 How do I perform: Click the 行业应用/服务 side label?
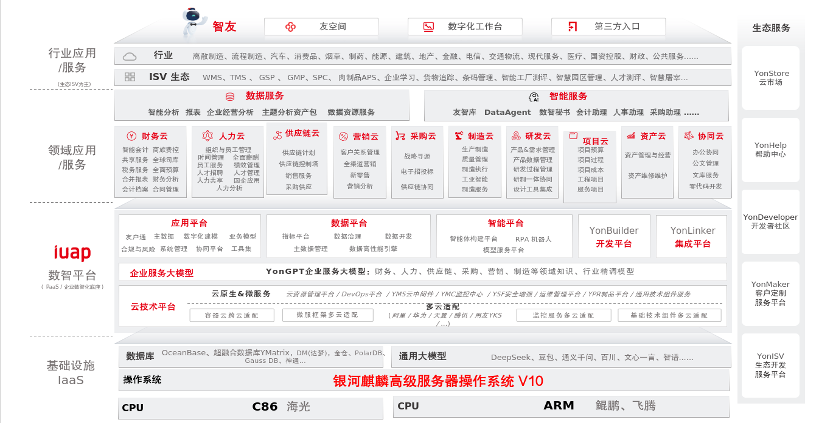point(72,60)
